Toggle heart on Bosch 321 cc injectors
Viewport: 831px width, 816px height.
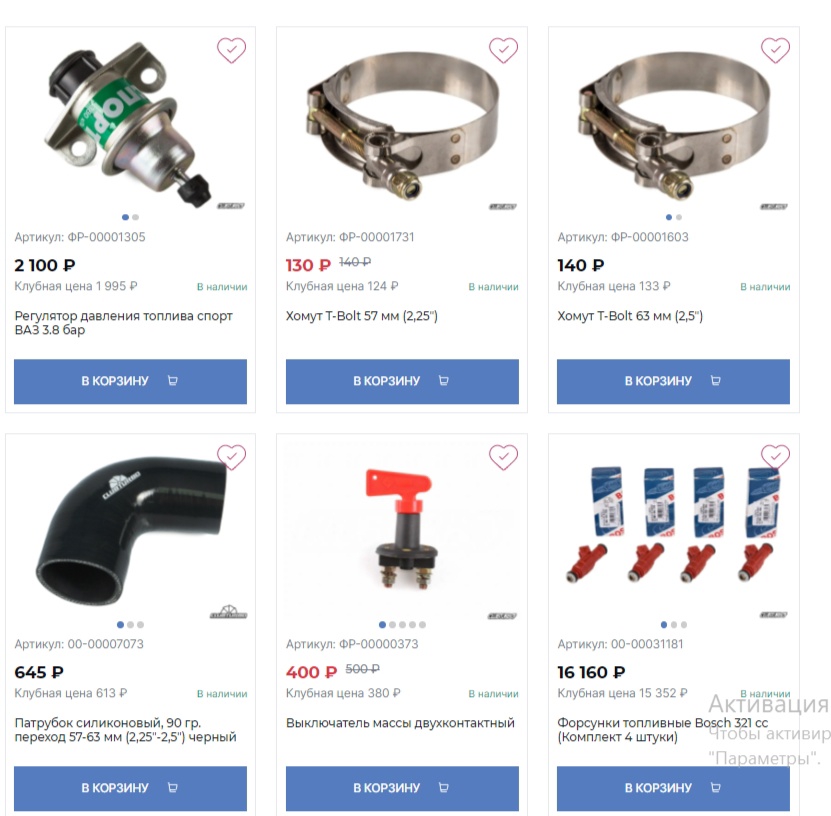[775, 457]
